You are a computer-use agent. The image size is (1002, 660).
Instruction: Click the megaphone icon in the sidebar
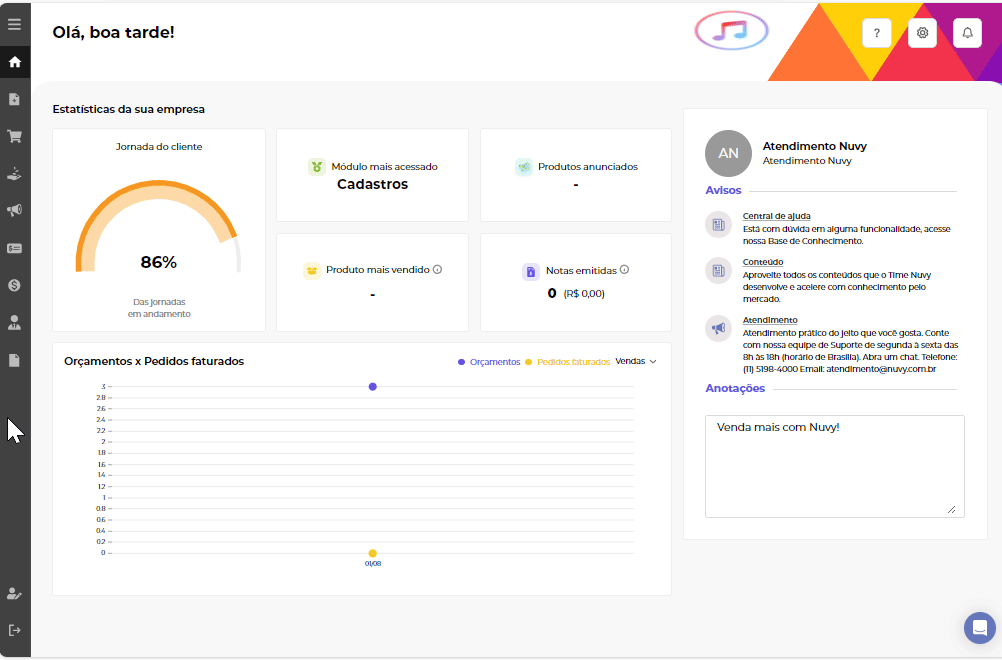pos(14,210)
